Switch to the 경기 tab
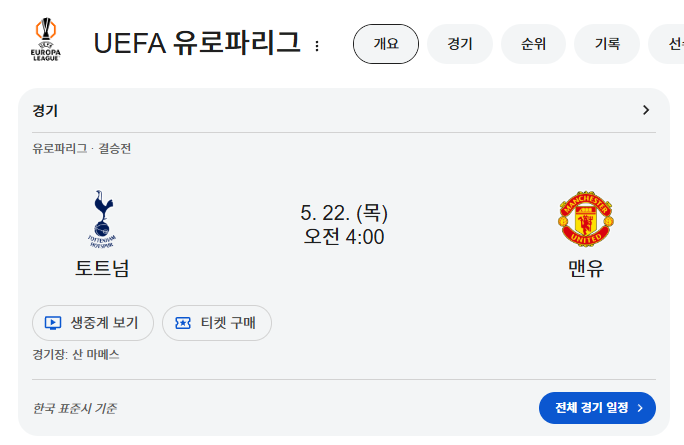This screenshot has width=684, height=445. (460, 44)
